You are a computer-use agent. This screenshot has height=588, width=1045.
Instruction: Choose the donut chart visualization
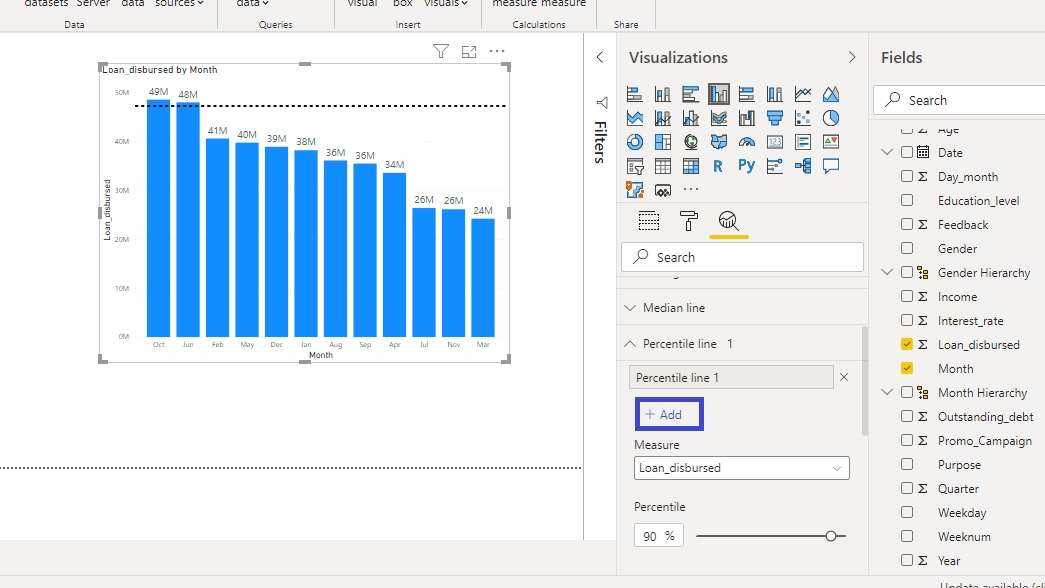pyautogui.click(x=635, y=142)
